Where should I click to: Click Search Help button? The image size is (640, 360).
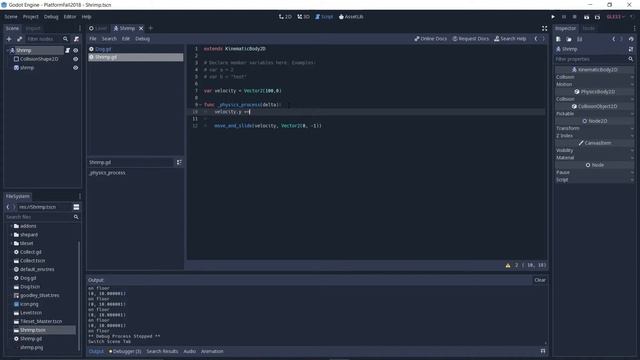click(x=510, y=39)
